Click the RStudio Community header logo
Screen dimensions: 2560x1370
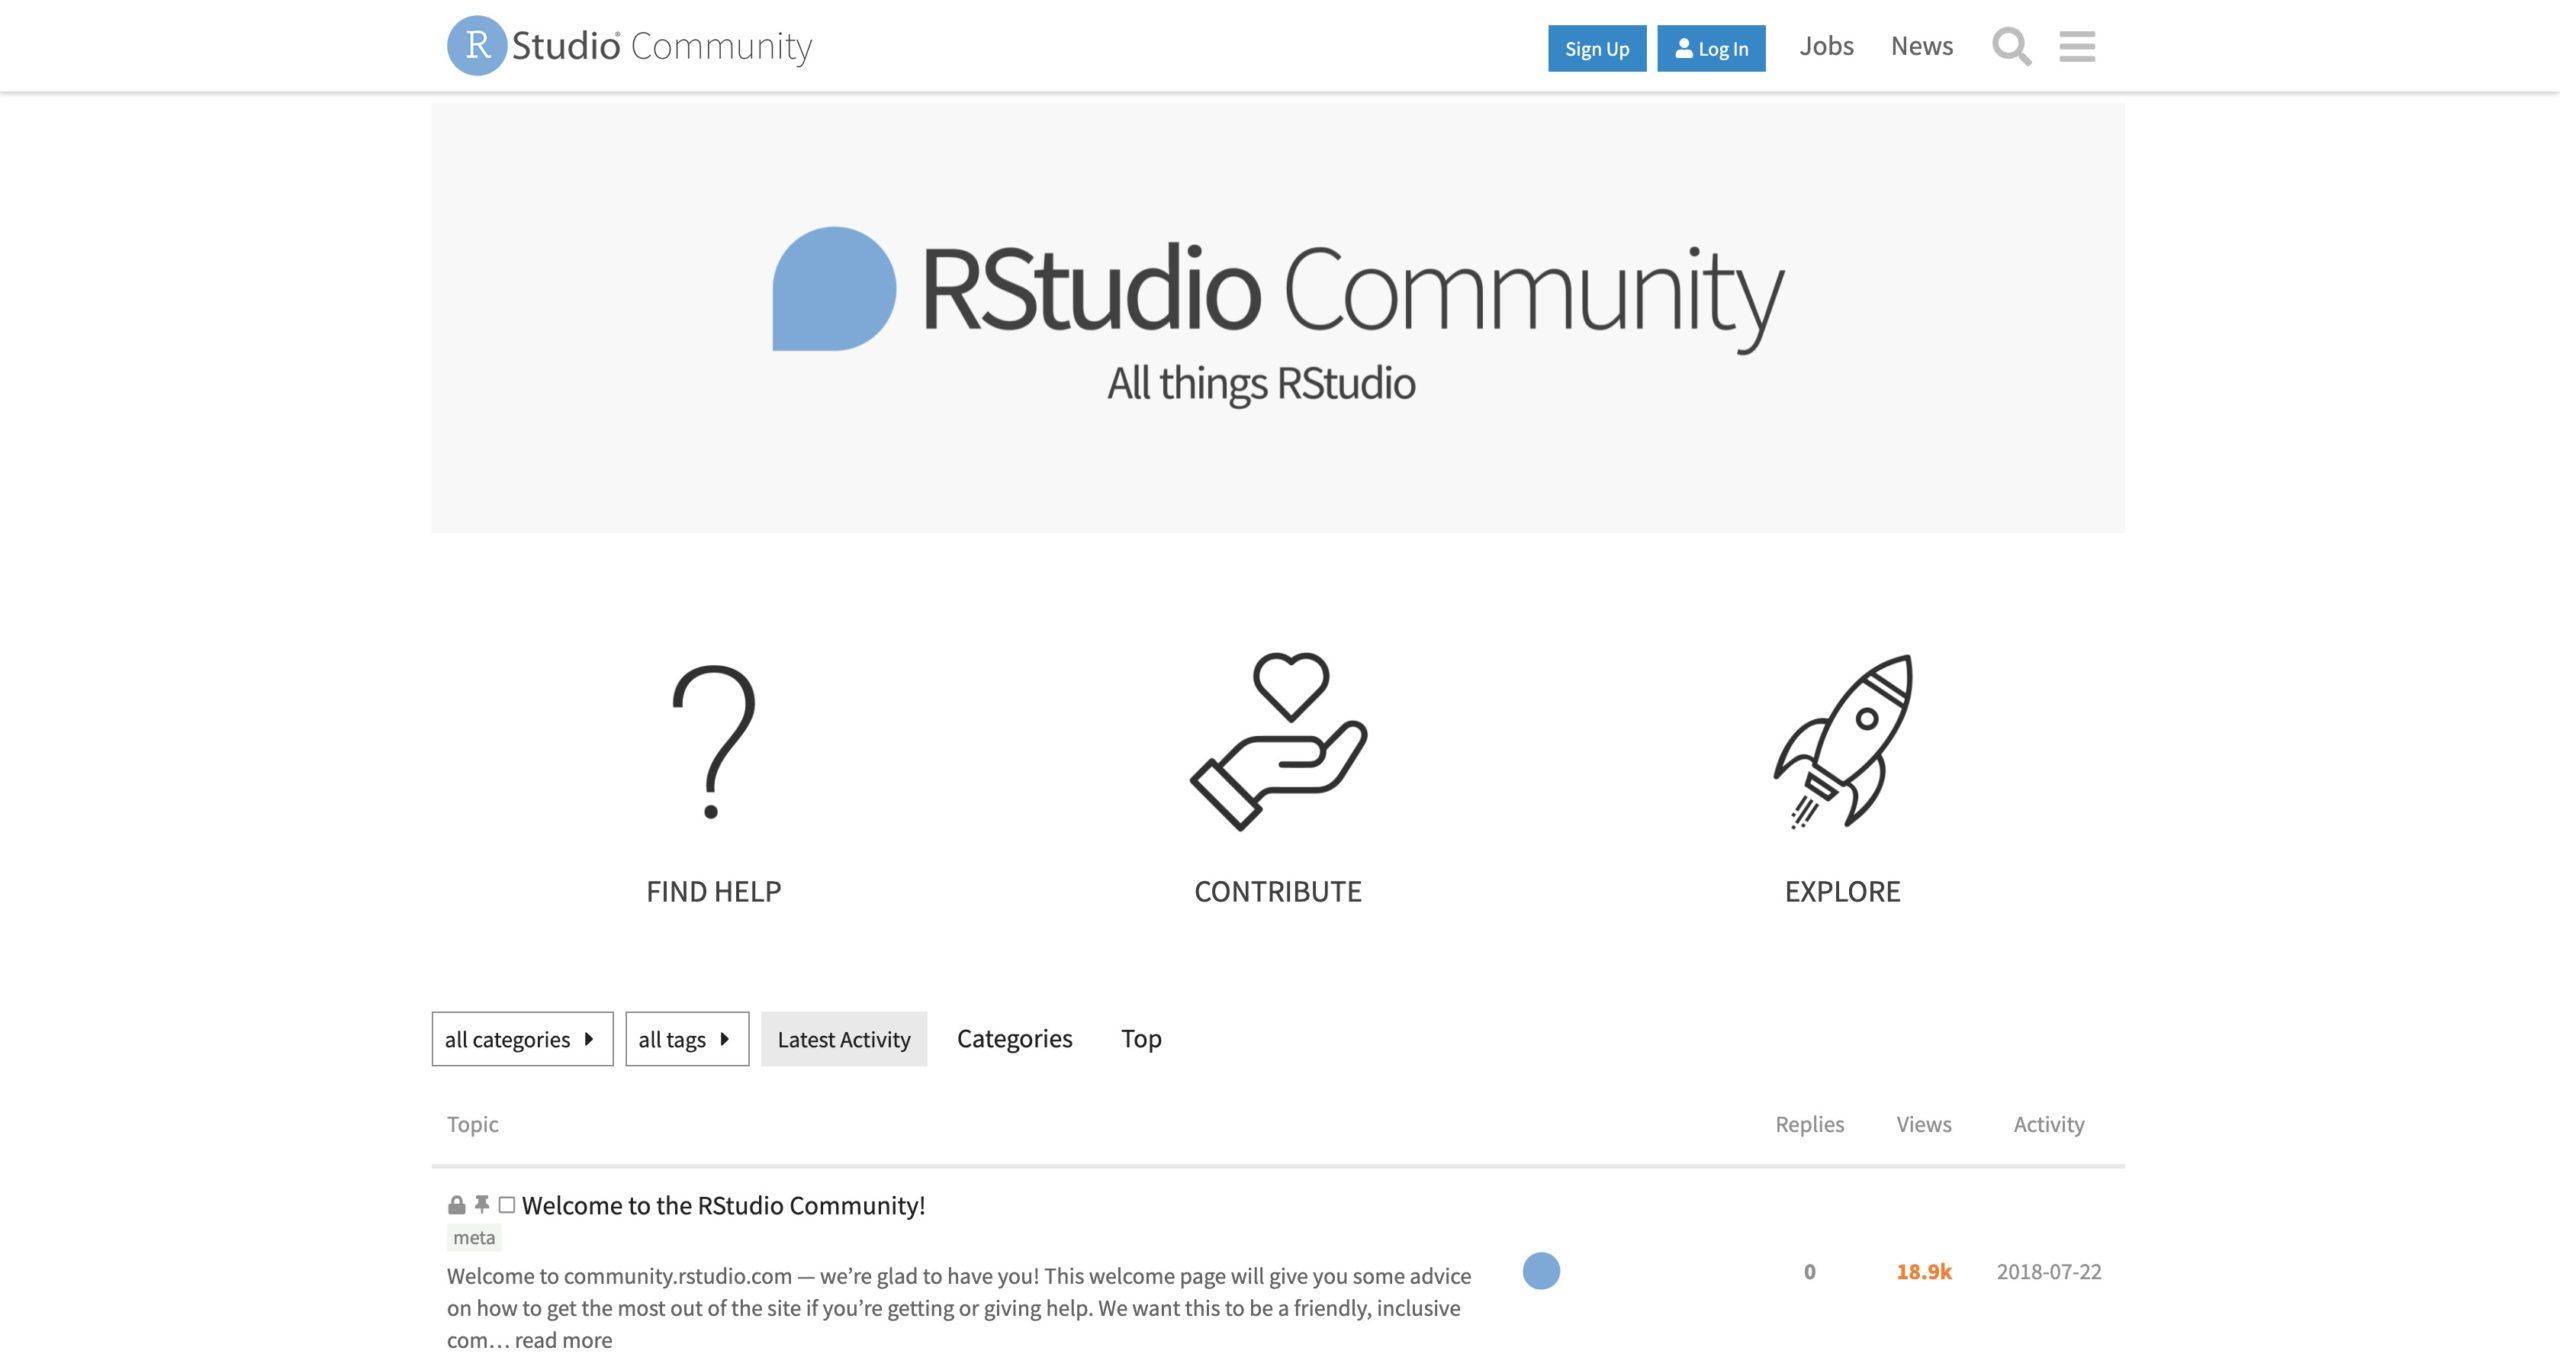coord(629,46)
